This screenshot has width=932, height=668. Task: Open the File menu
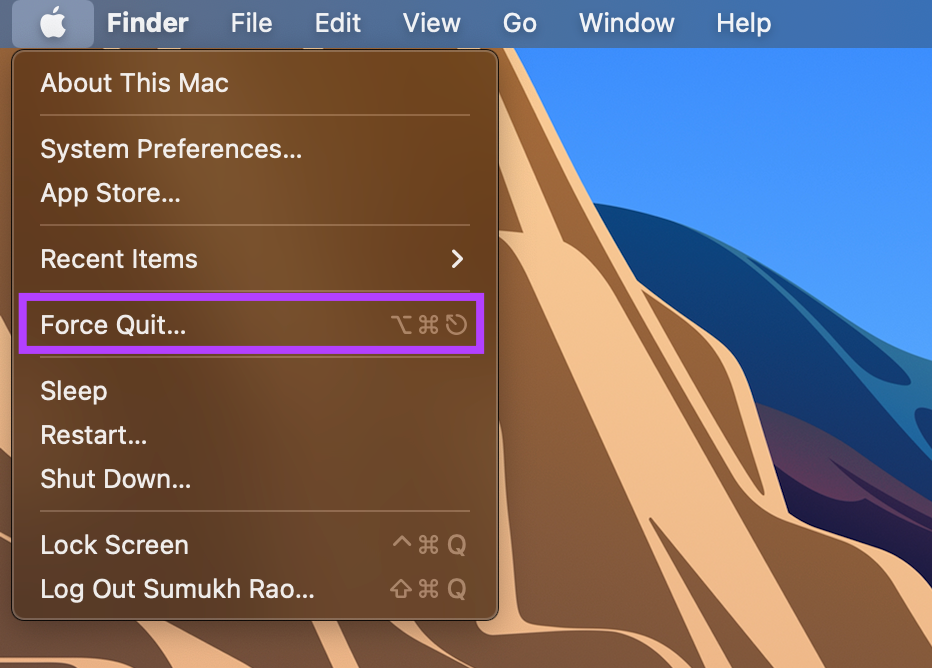[x=251, y=24]
